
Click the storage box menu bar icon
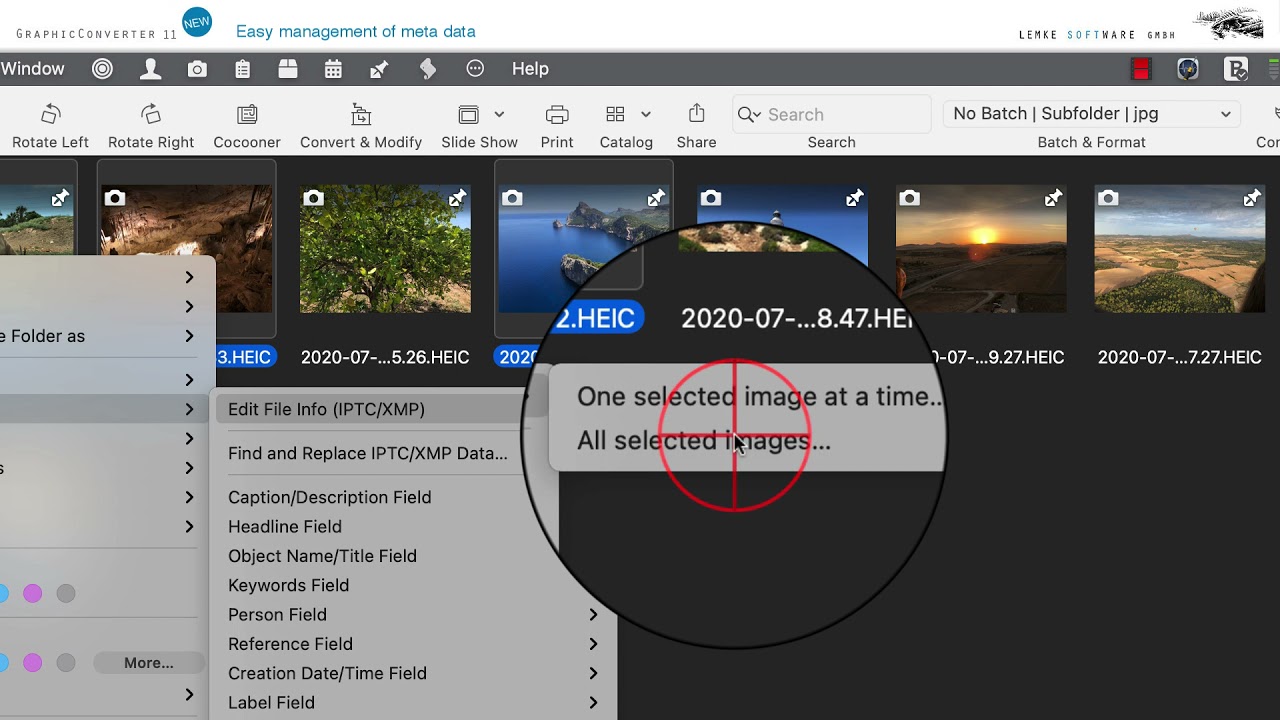[x=288, y=69]
